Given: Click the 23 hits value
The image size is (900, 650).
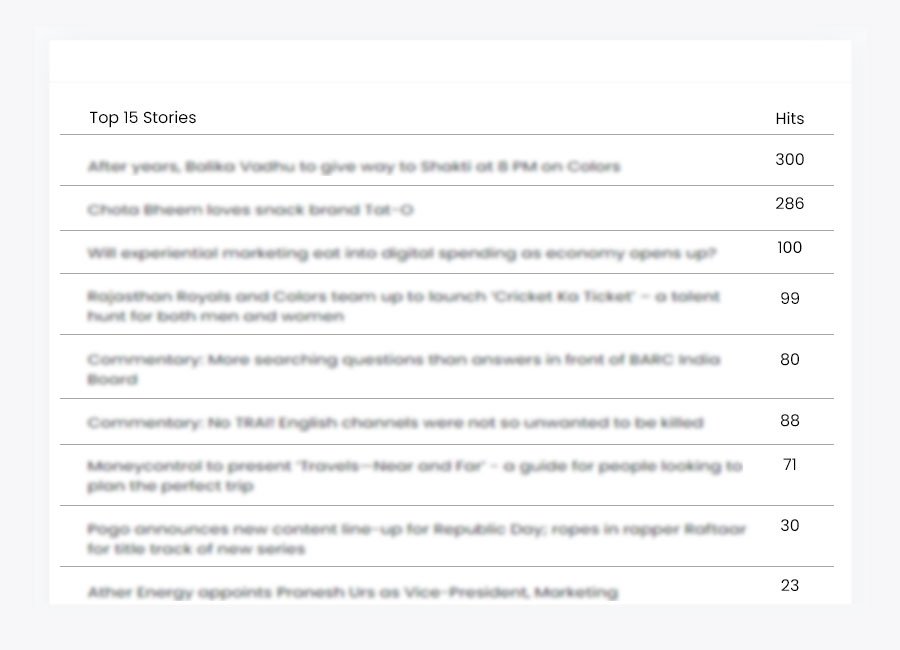Looking at the screenshot, I should [x=790, y=586].
